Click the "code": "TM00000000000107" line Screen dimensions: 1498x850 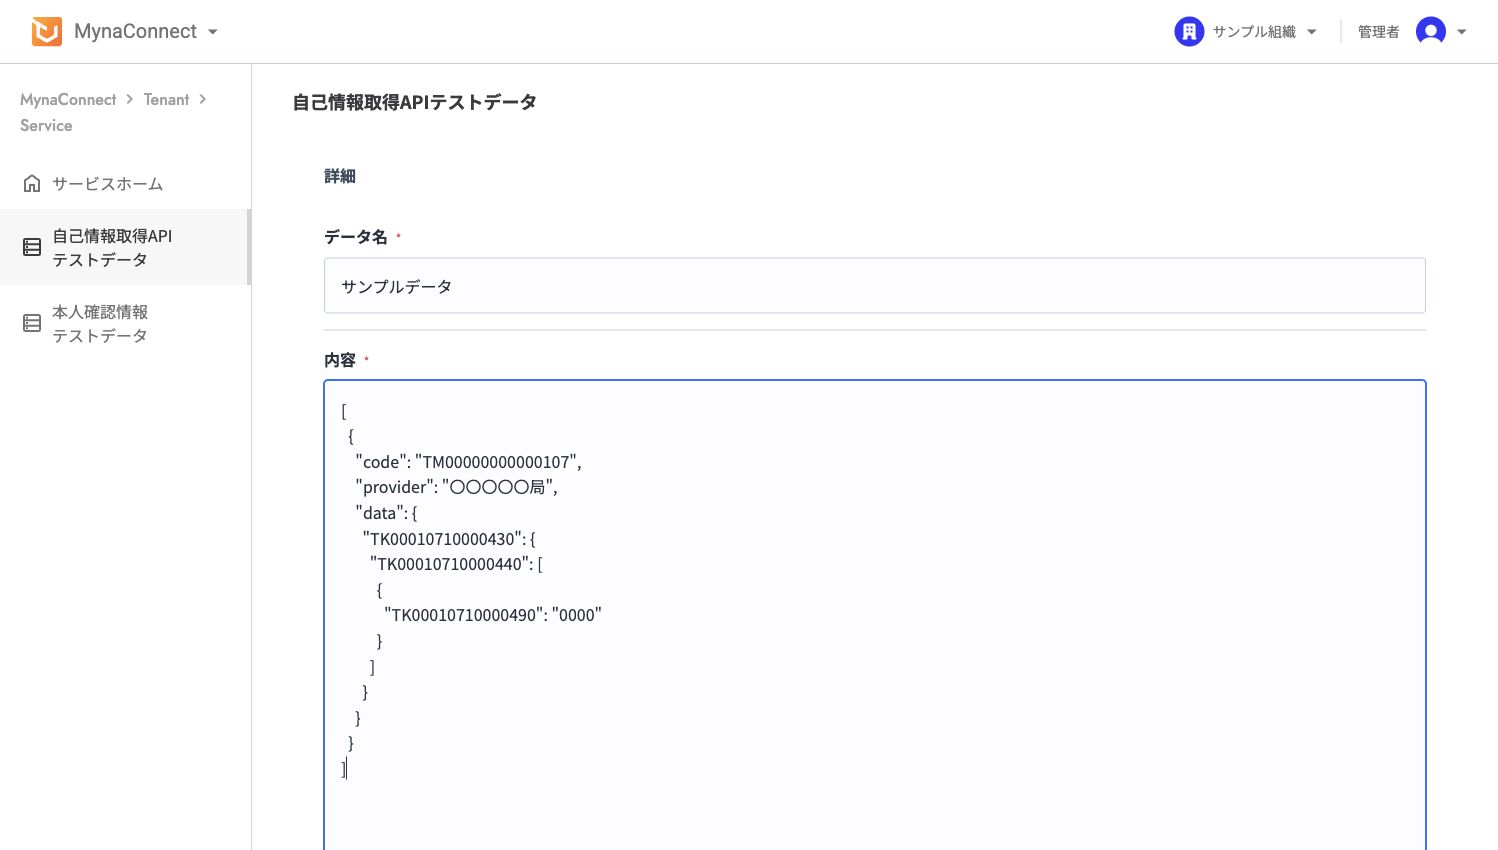(x=468, y=462)
